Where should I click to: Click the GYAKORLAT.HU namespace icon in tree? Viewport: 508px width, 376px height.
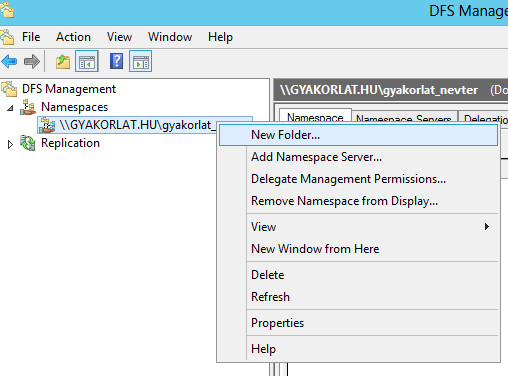(x=47, y=125)
